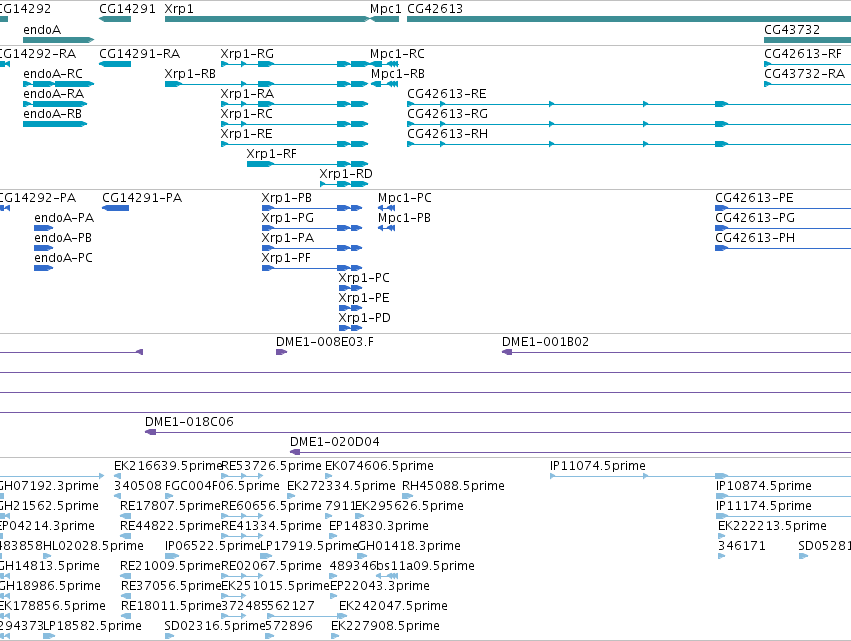This screenshot has height=641, width=851.
Task: Select transcript Xrp1-RF label
Action: pos(271,154)
